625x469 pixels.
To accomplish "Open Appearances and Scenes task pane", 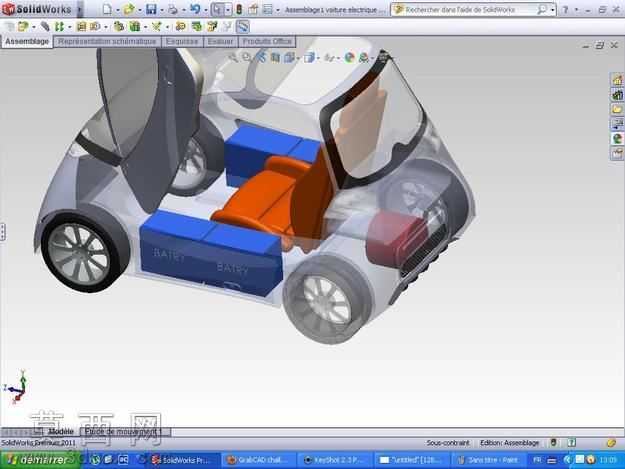I will [x=617, y=139].
